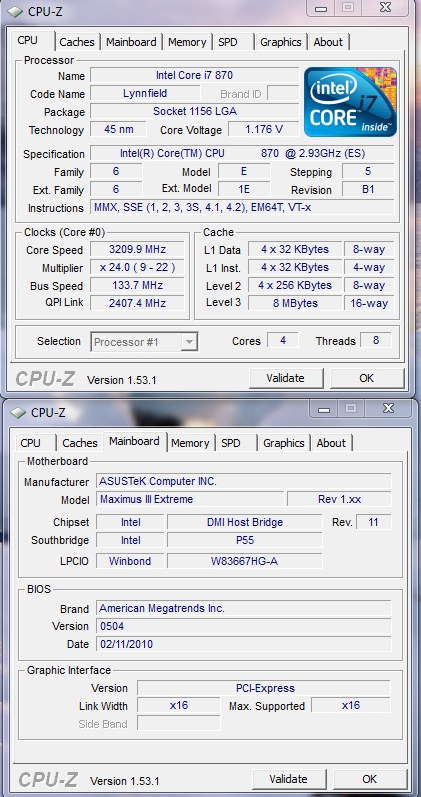421x797 pixels.
Task: Click the Revision value 'B1'
Action: coord(368,190)
